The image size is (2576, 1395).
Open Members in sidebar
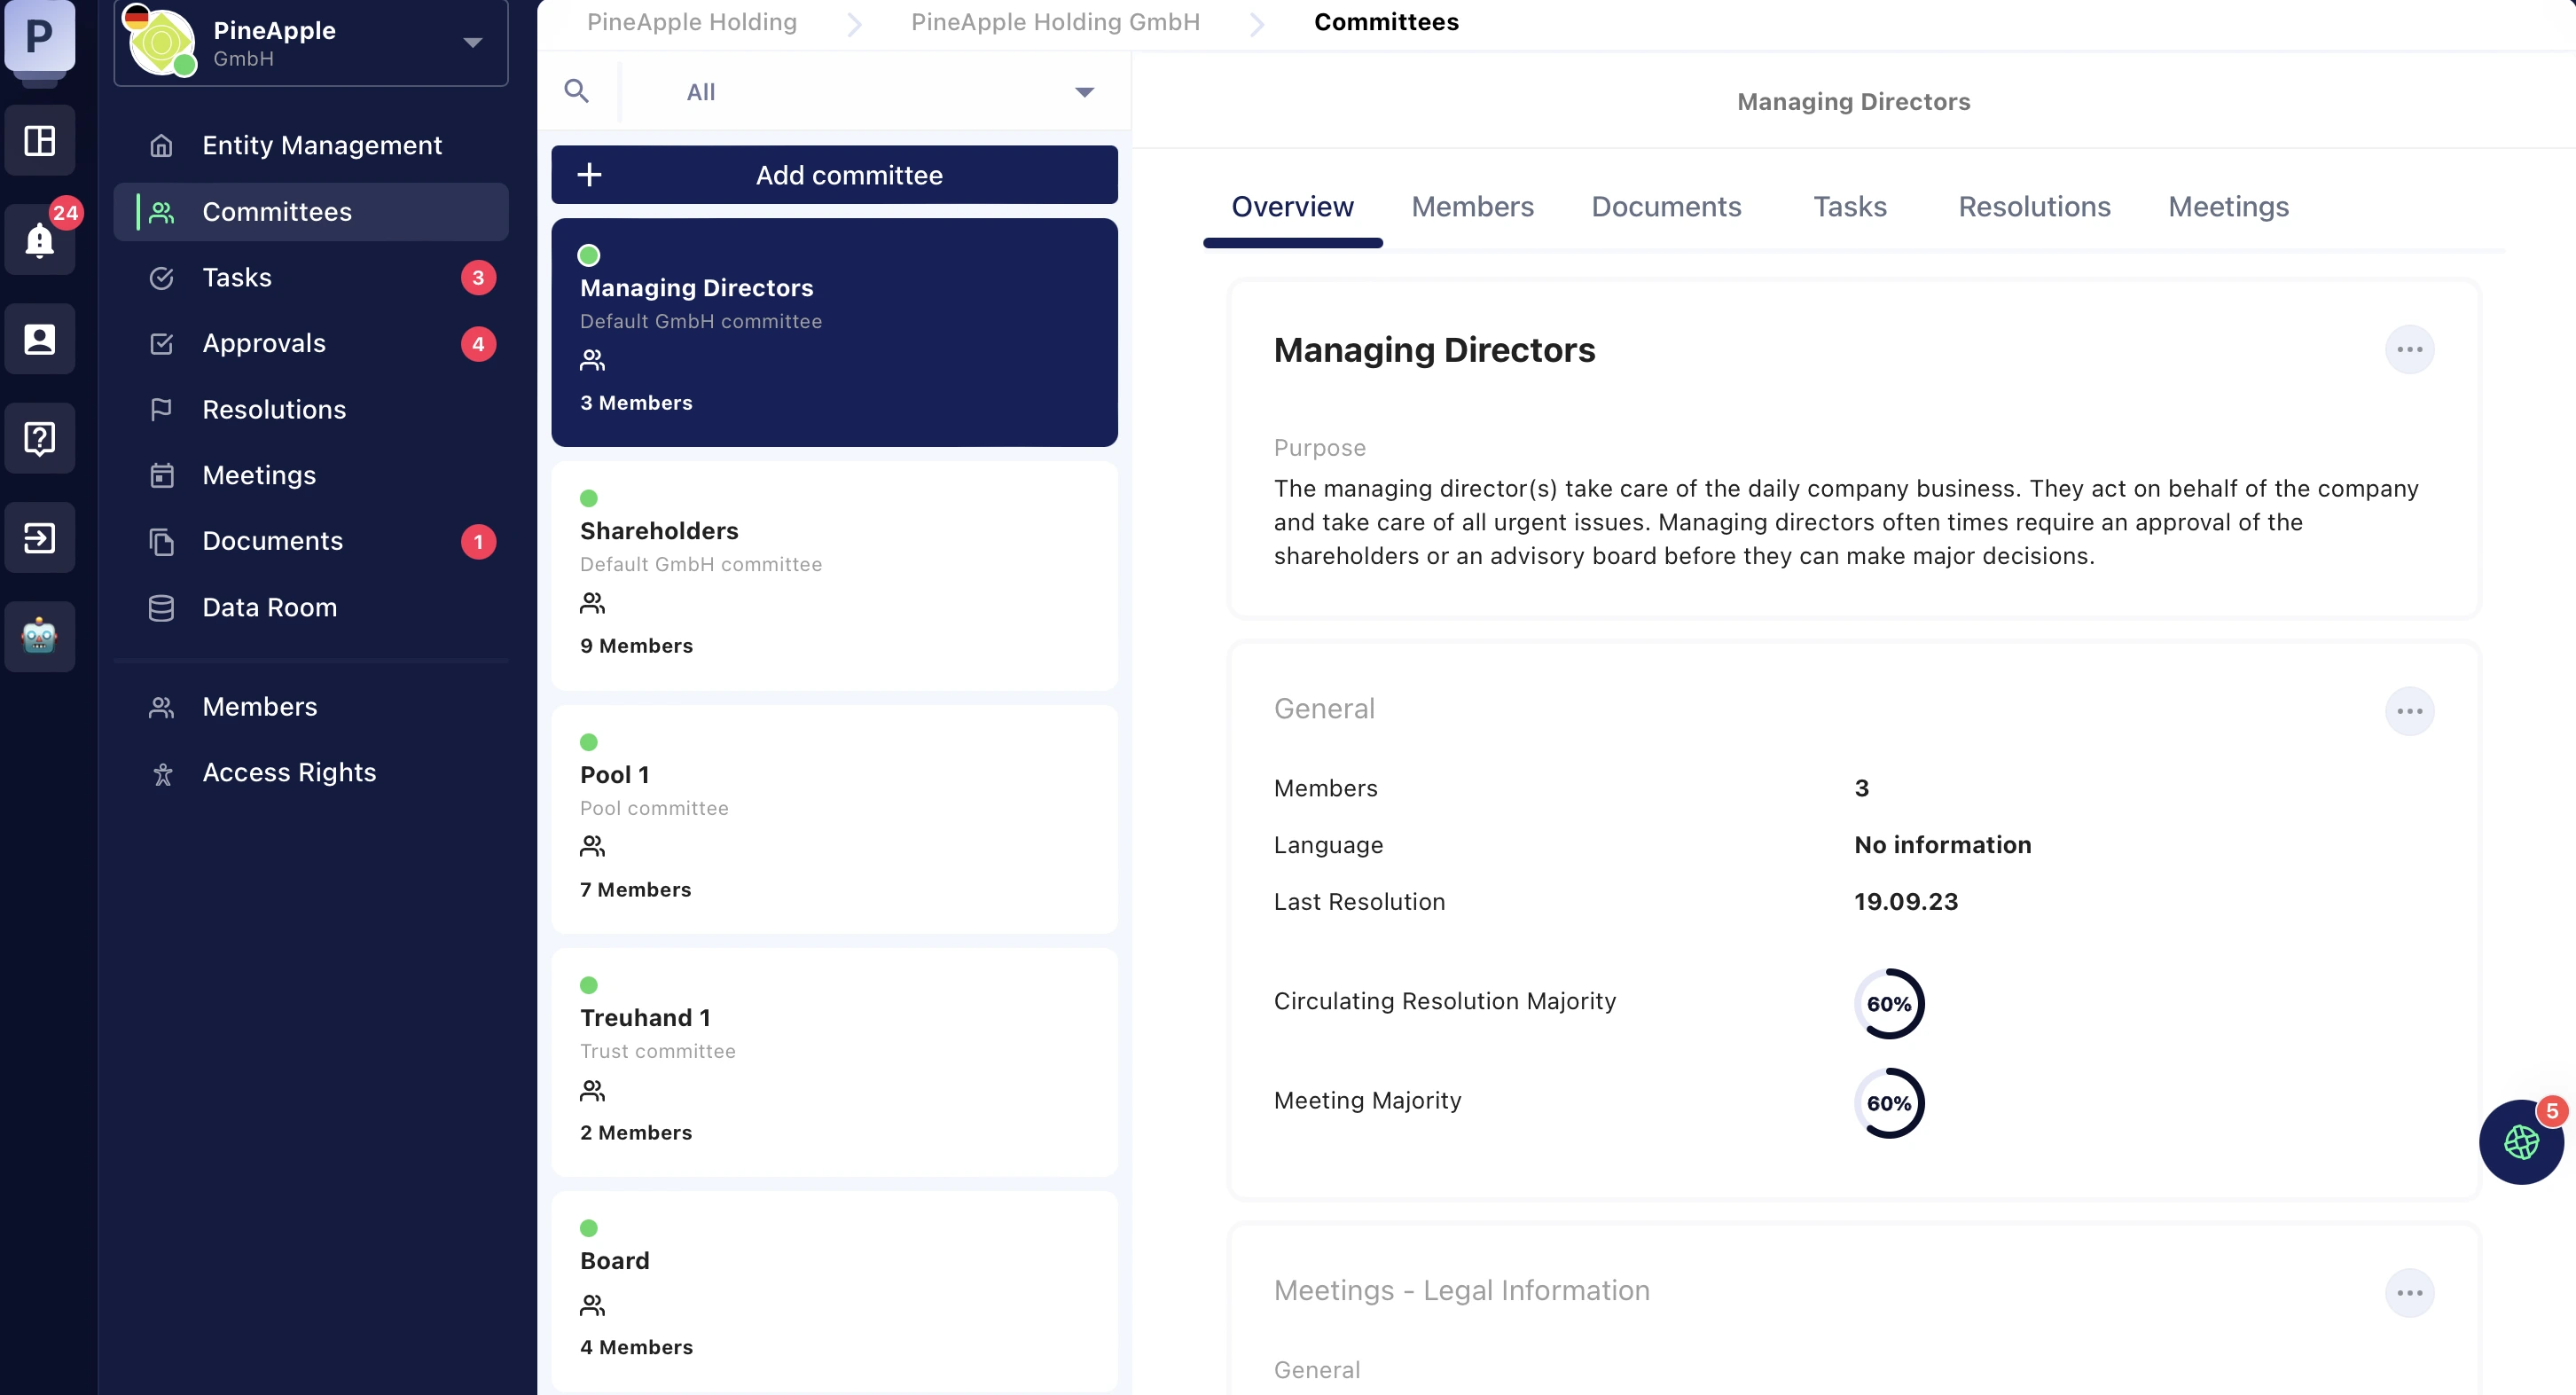coord(311,707)
